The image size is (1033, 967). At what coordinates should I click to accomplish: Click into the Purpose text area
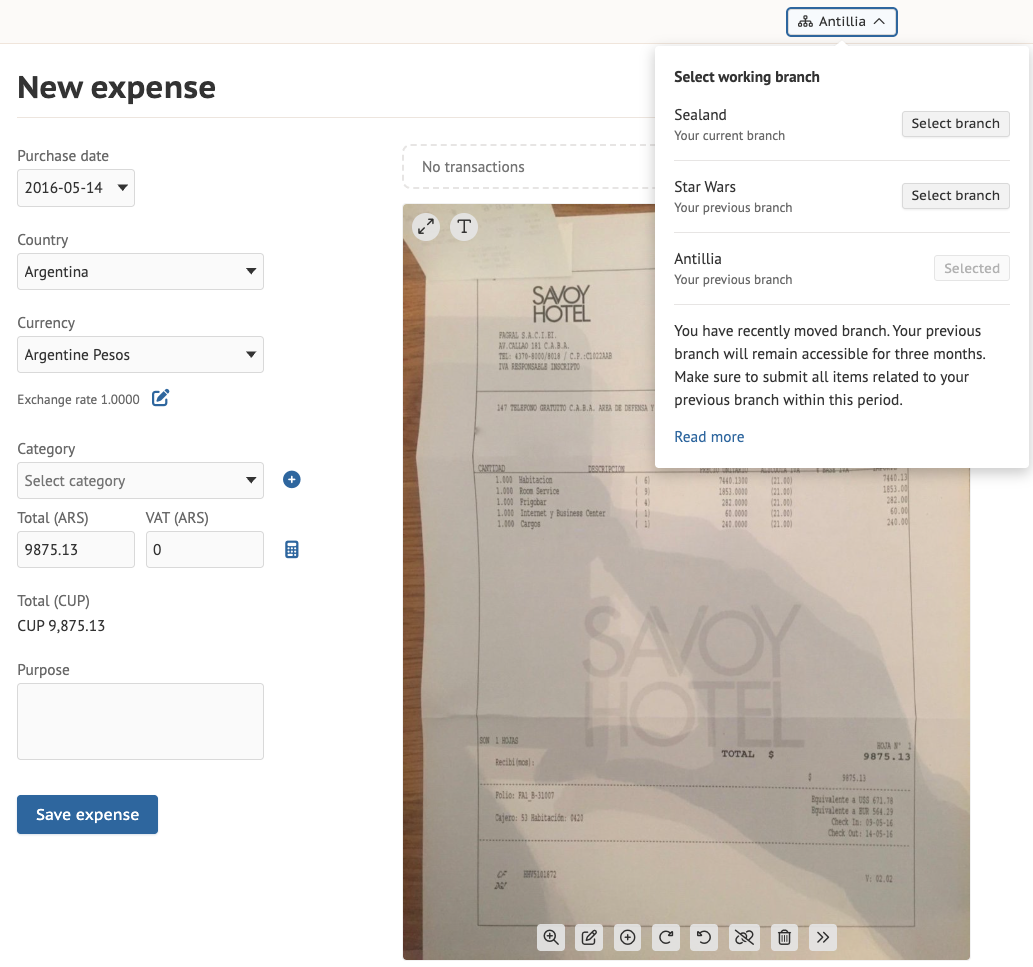pyautogui.click(x=140, y=721)
